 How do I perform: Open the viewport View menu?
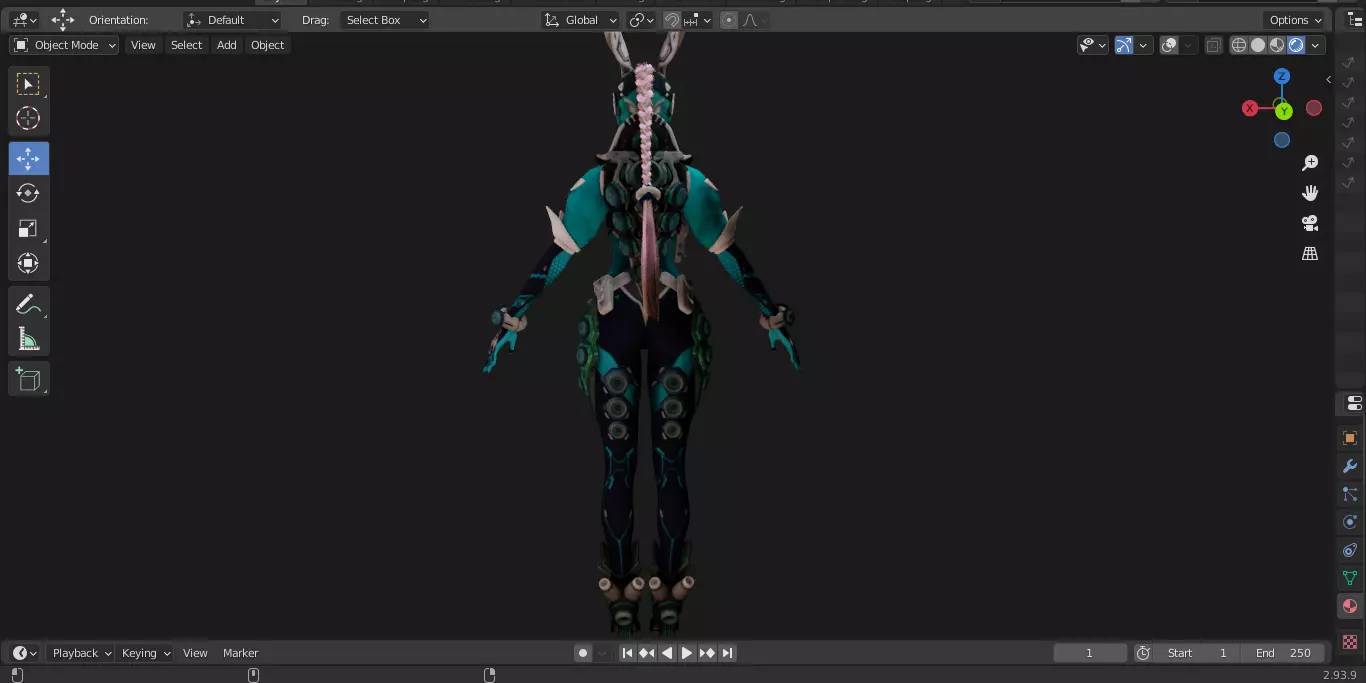(143, 45)
